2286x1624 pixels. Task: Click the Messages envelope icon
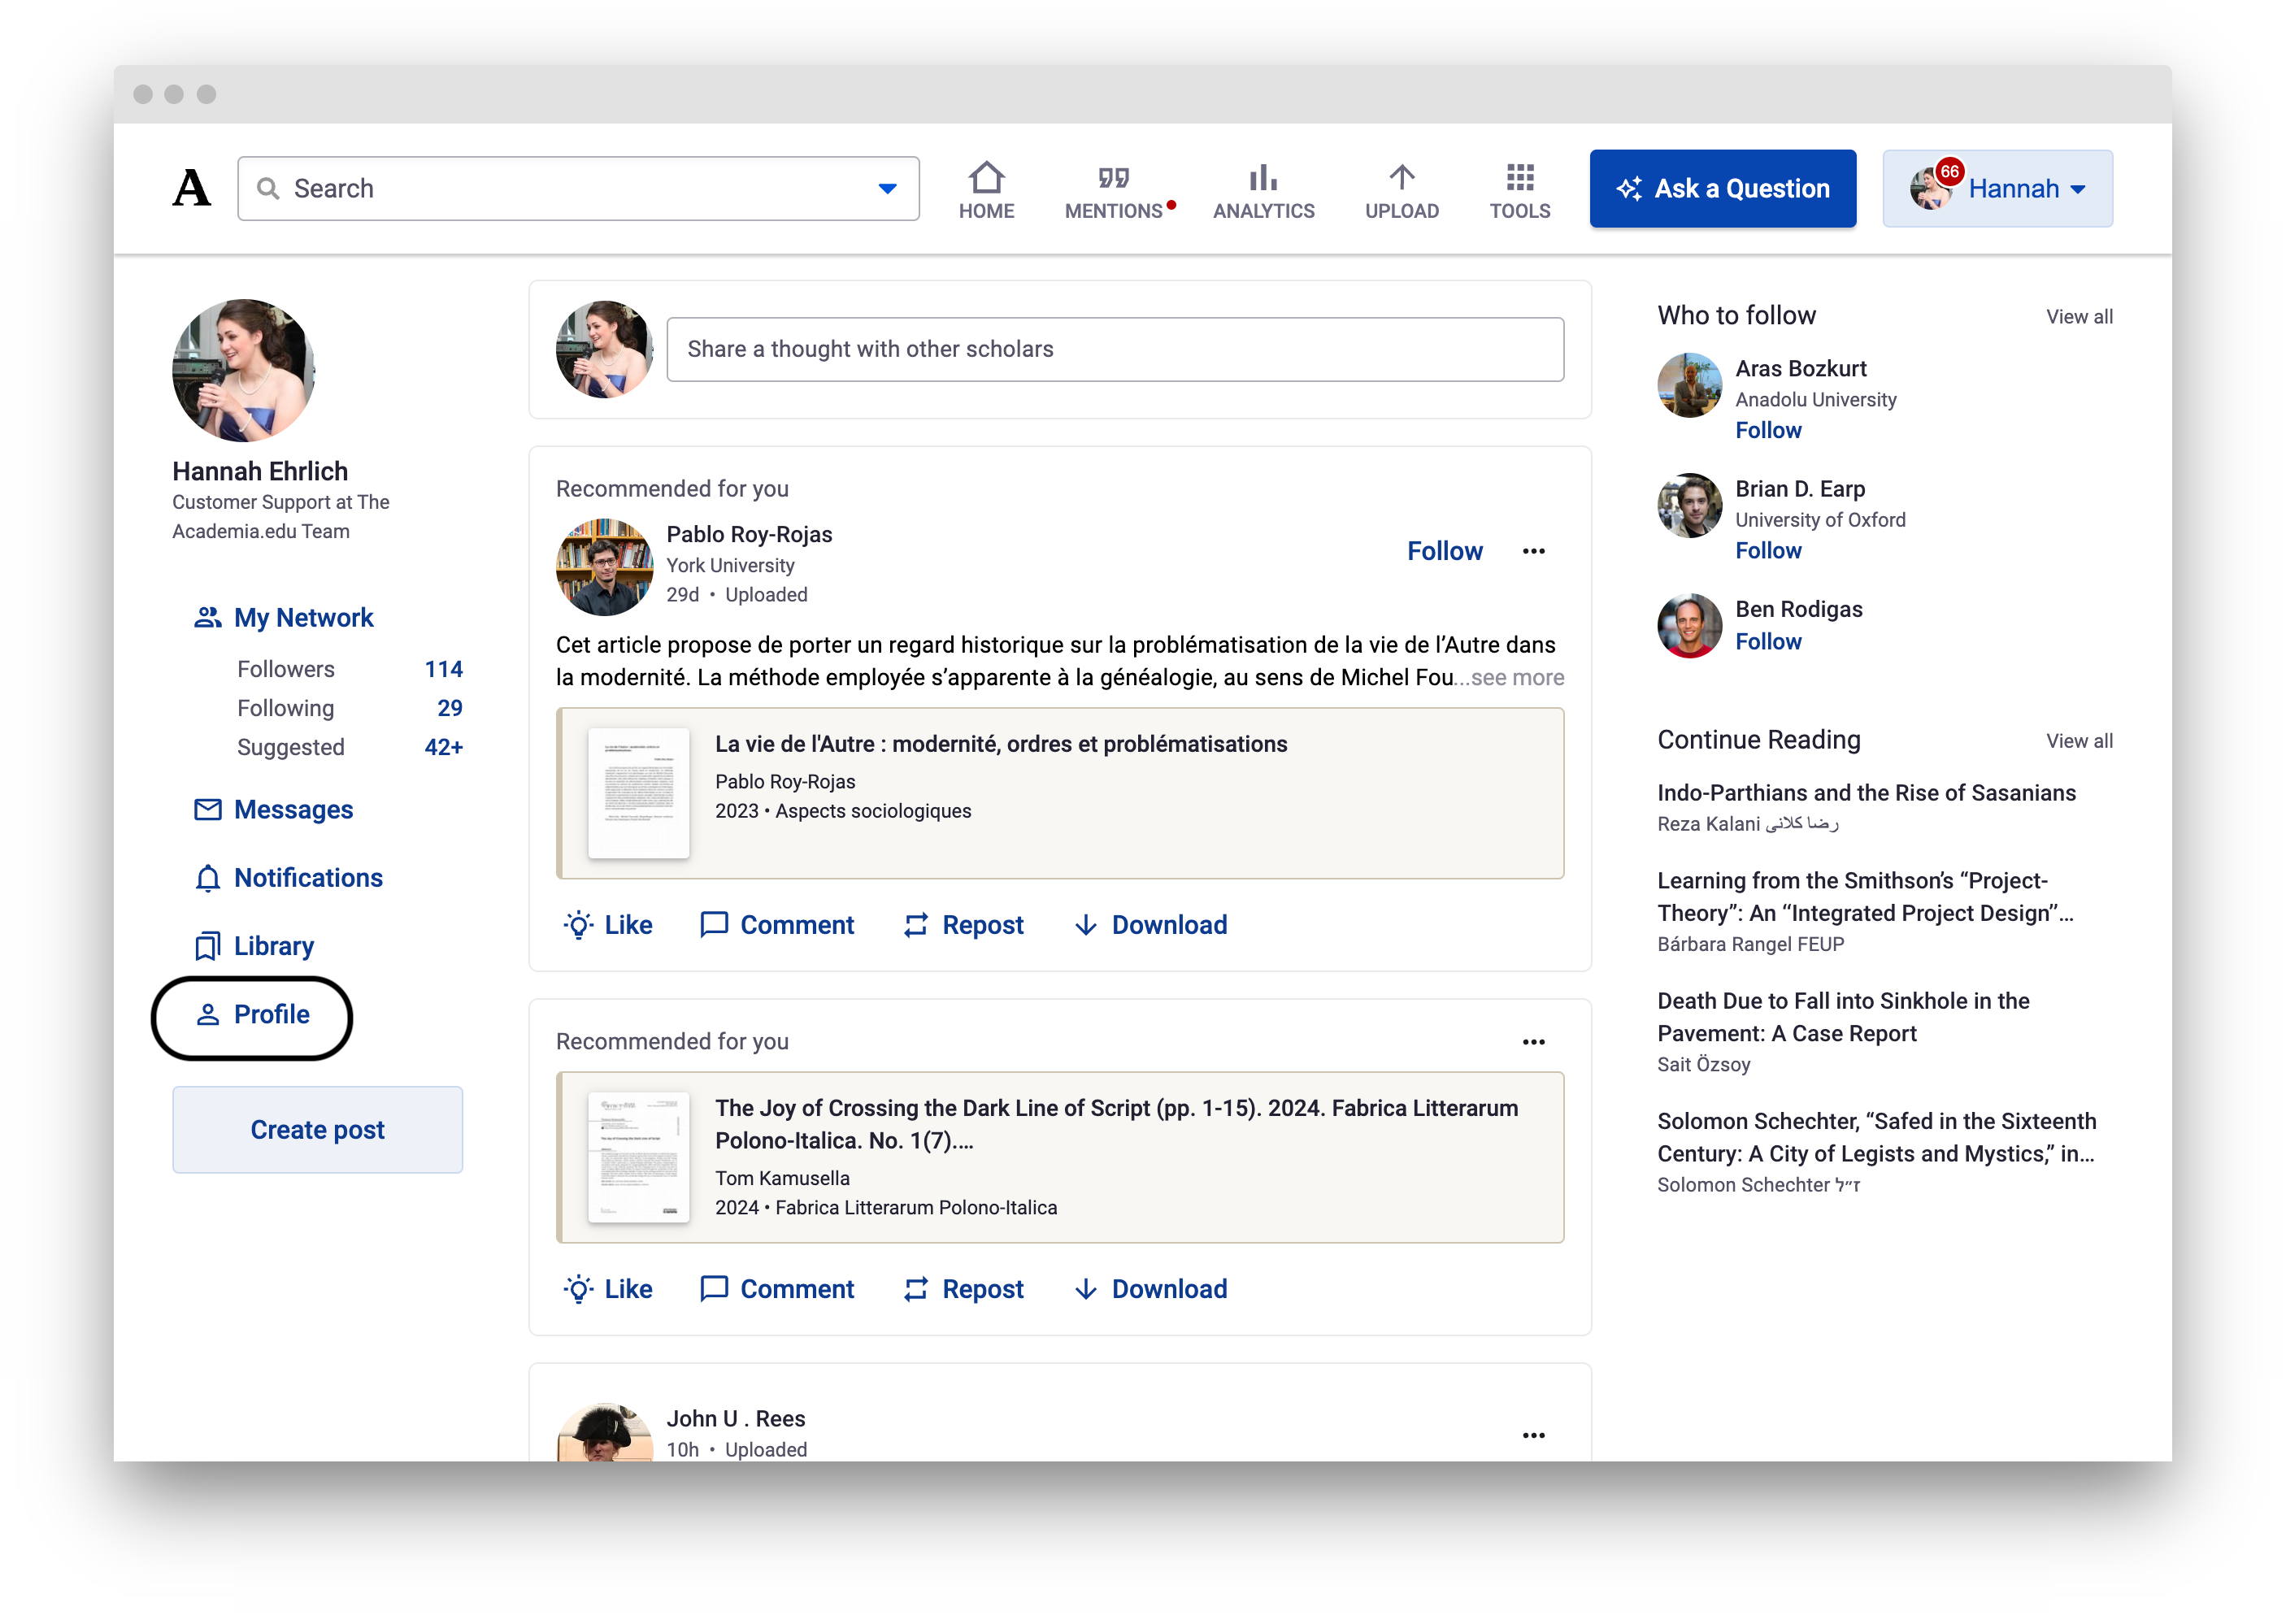(x=207, y=810)
